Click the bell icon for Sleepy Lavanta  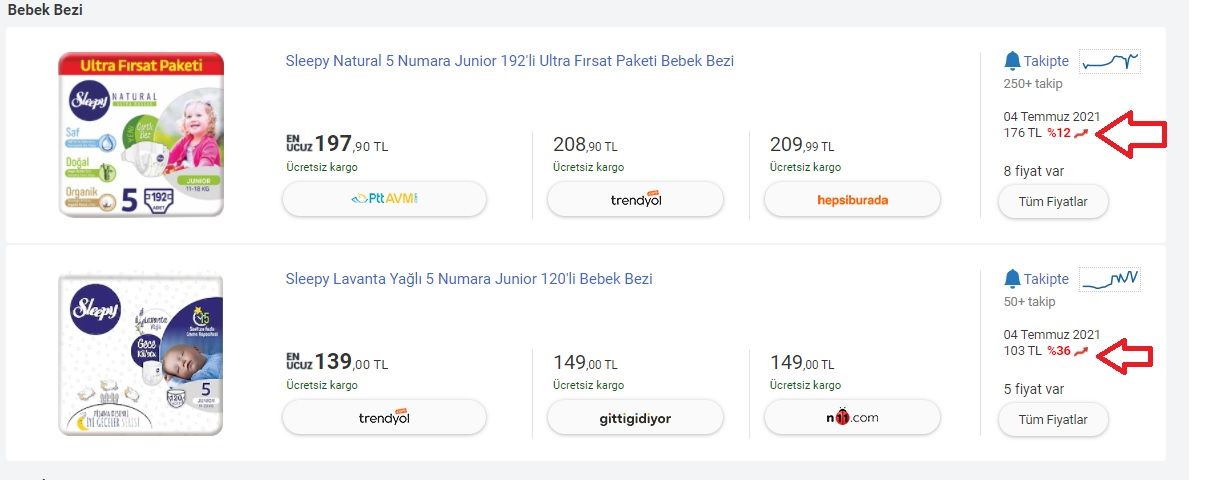(x=1012, y=279)
